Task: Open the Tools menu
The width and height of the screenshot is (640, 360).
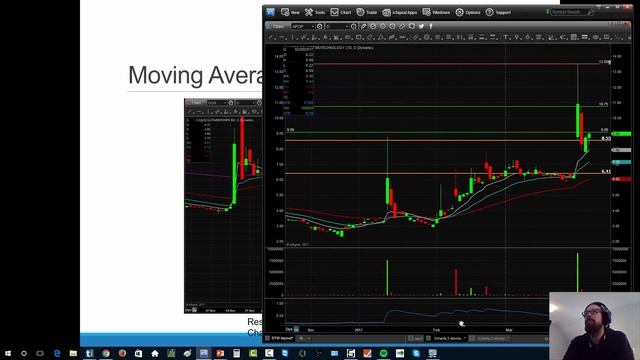Action: point(315,12)
